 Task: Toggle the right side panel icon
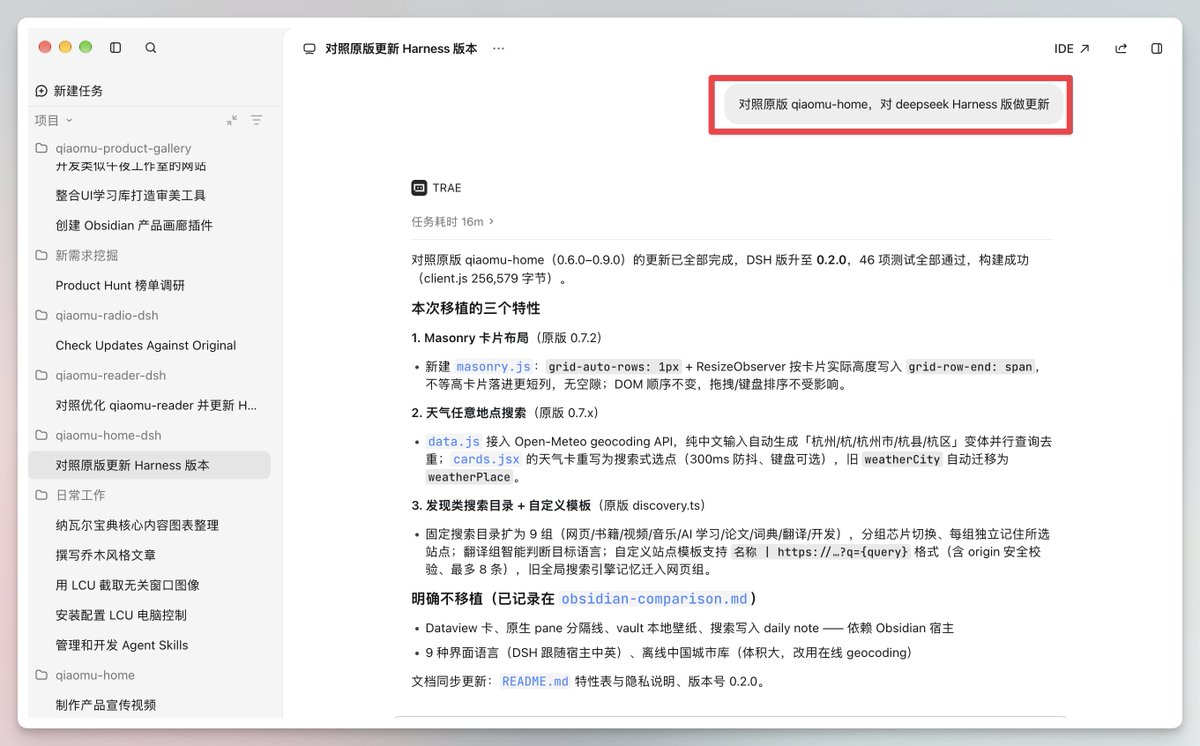coord(1157,48)
